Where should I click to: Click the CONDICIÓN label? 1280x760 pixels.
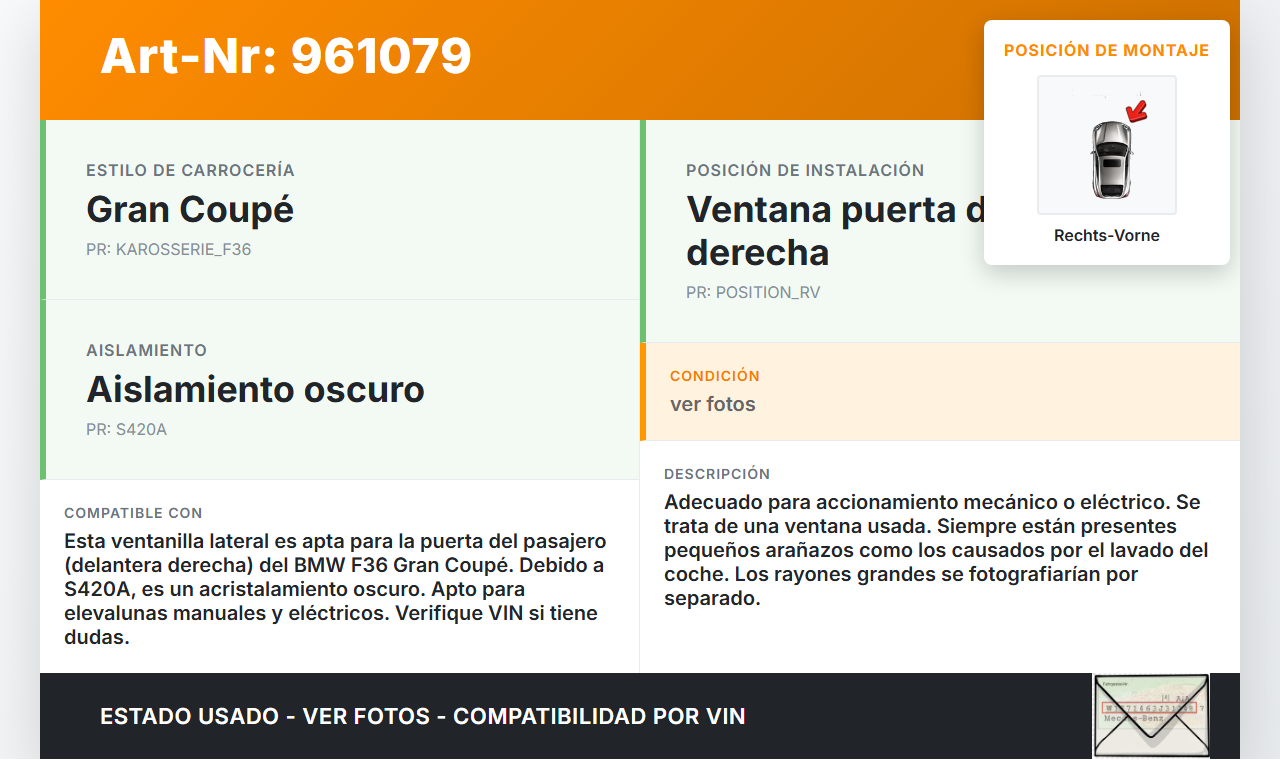[x=715, y=376]
